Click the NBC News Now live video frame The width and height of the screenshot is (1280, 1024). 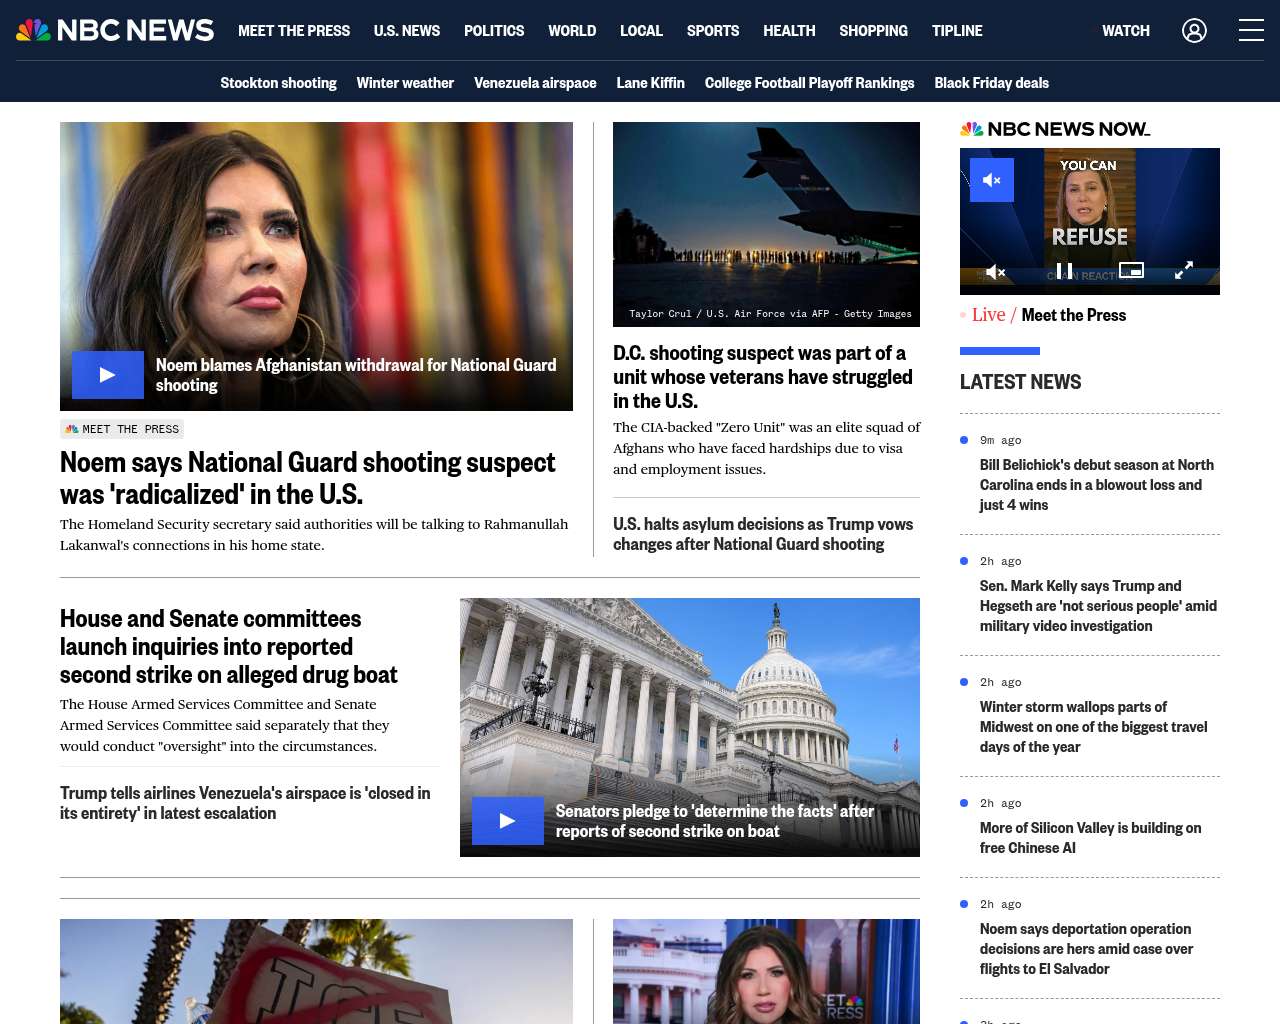pos(1090,221)
